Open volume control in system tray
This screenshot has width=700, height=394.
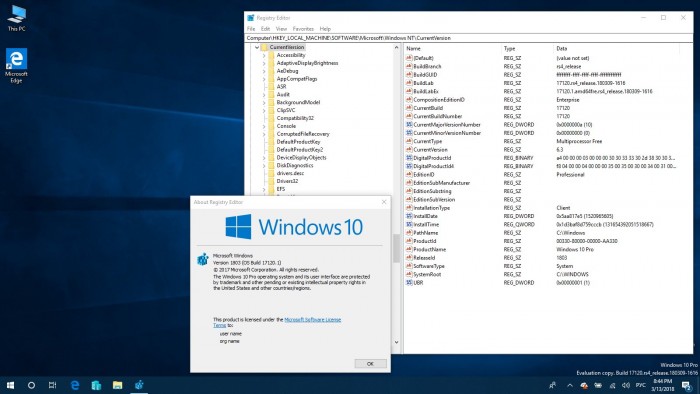point(625,385)
